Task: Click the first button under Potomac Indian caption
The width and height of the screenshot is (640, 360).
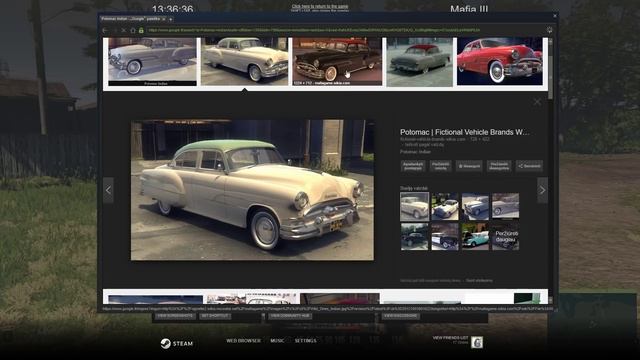Action: 413,166
